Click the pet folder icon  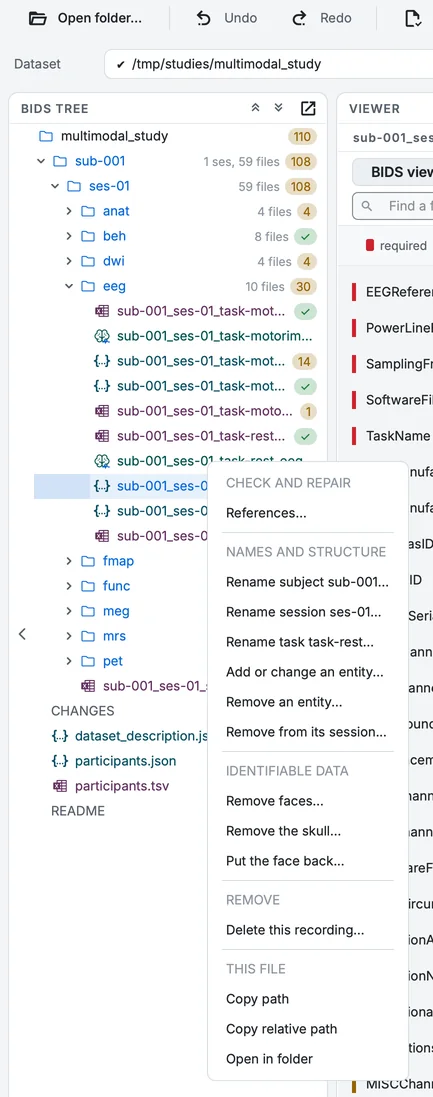point(87,661)
